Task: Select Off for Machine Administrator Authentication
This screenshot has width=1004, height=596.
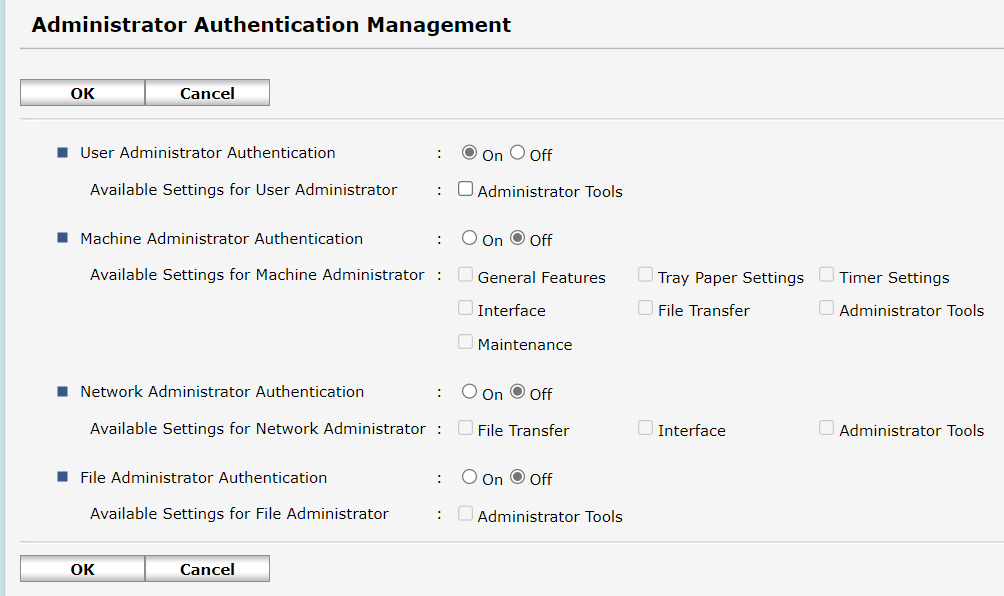Action: [517, 238]
